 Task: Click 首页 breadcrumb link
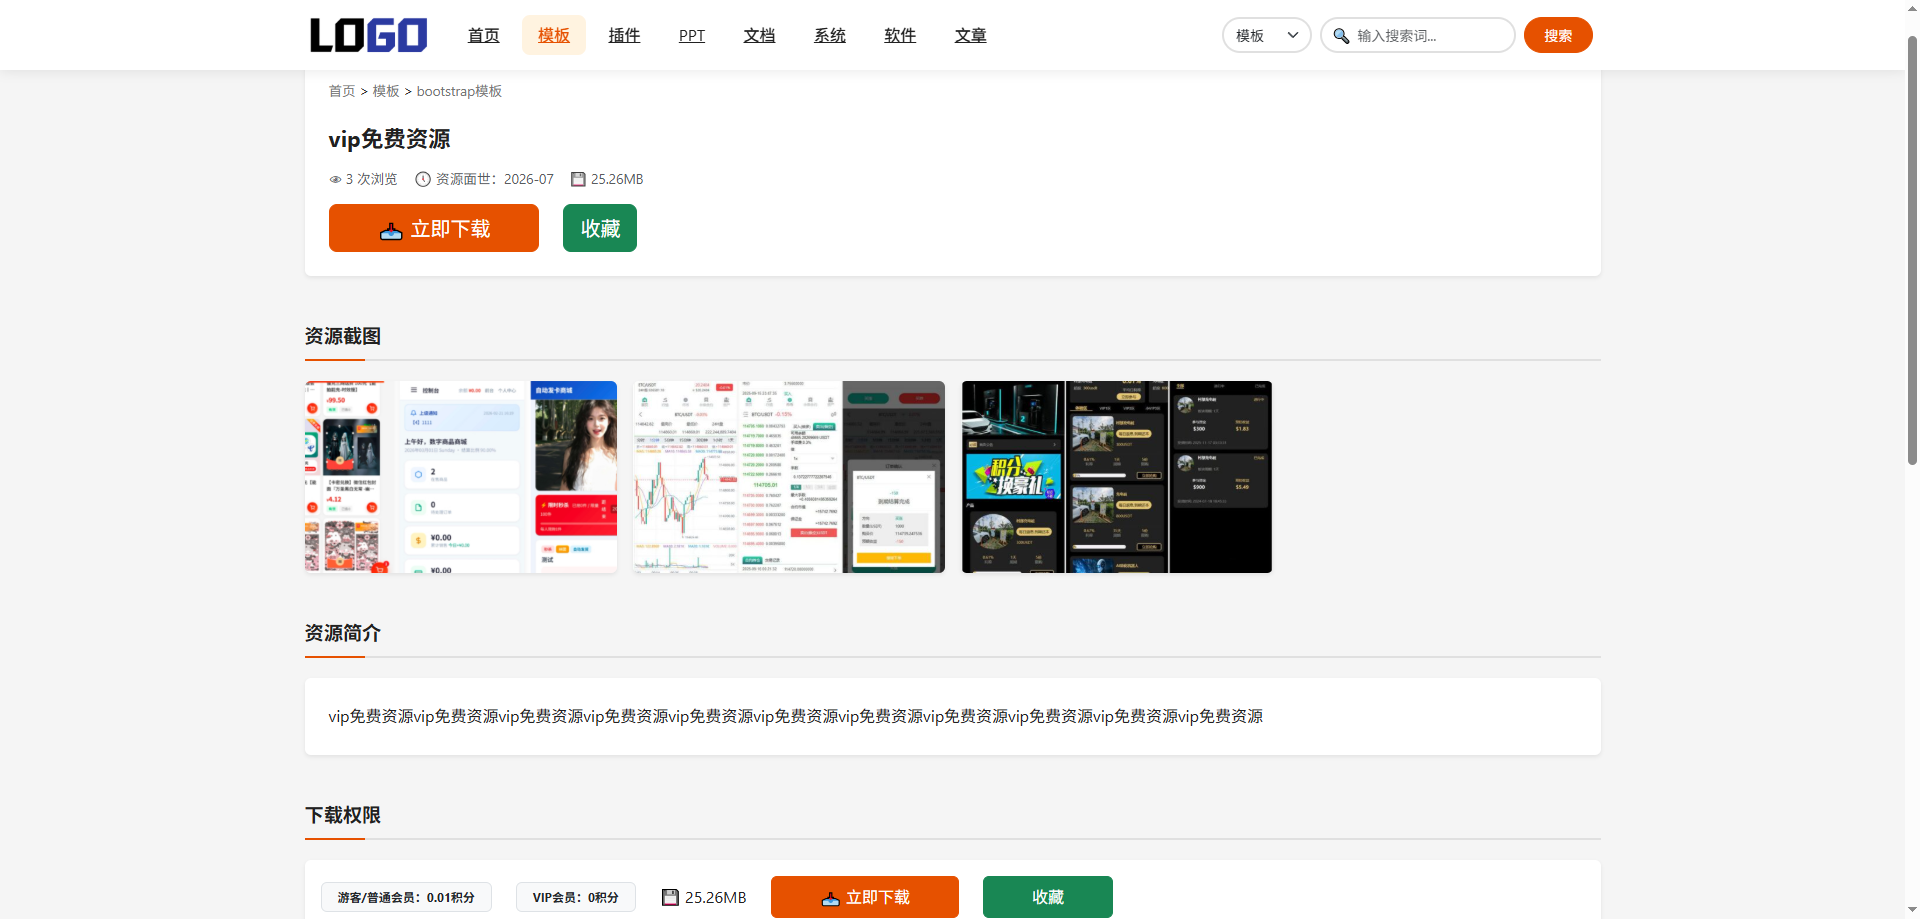click(x=342, y=91)
